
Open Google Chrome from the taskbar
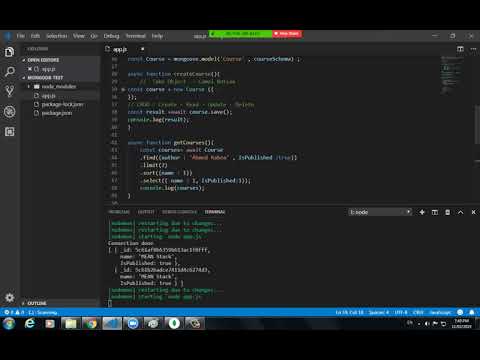91,323
